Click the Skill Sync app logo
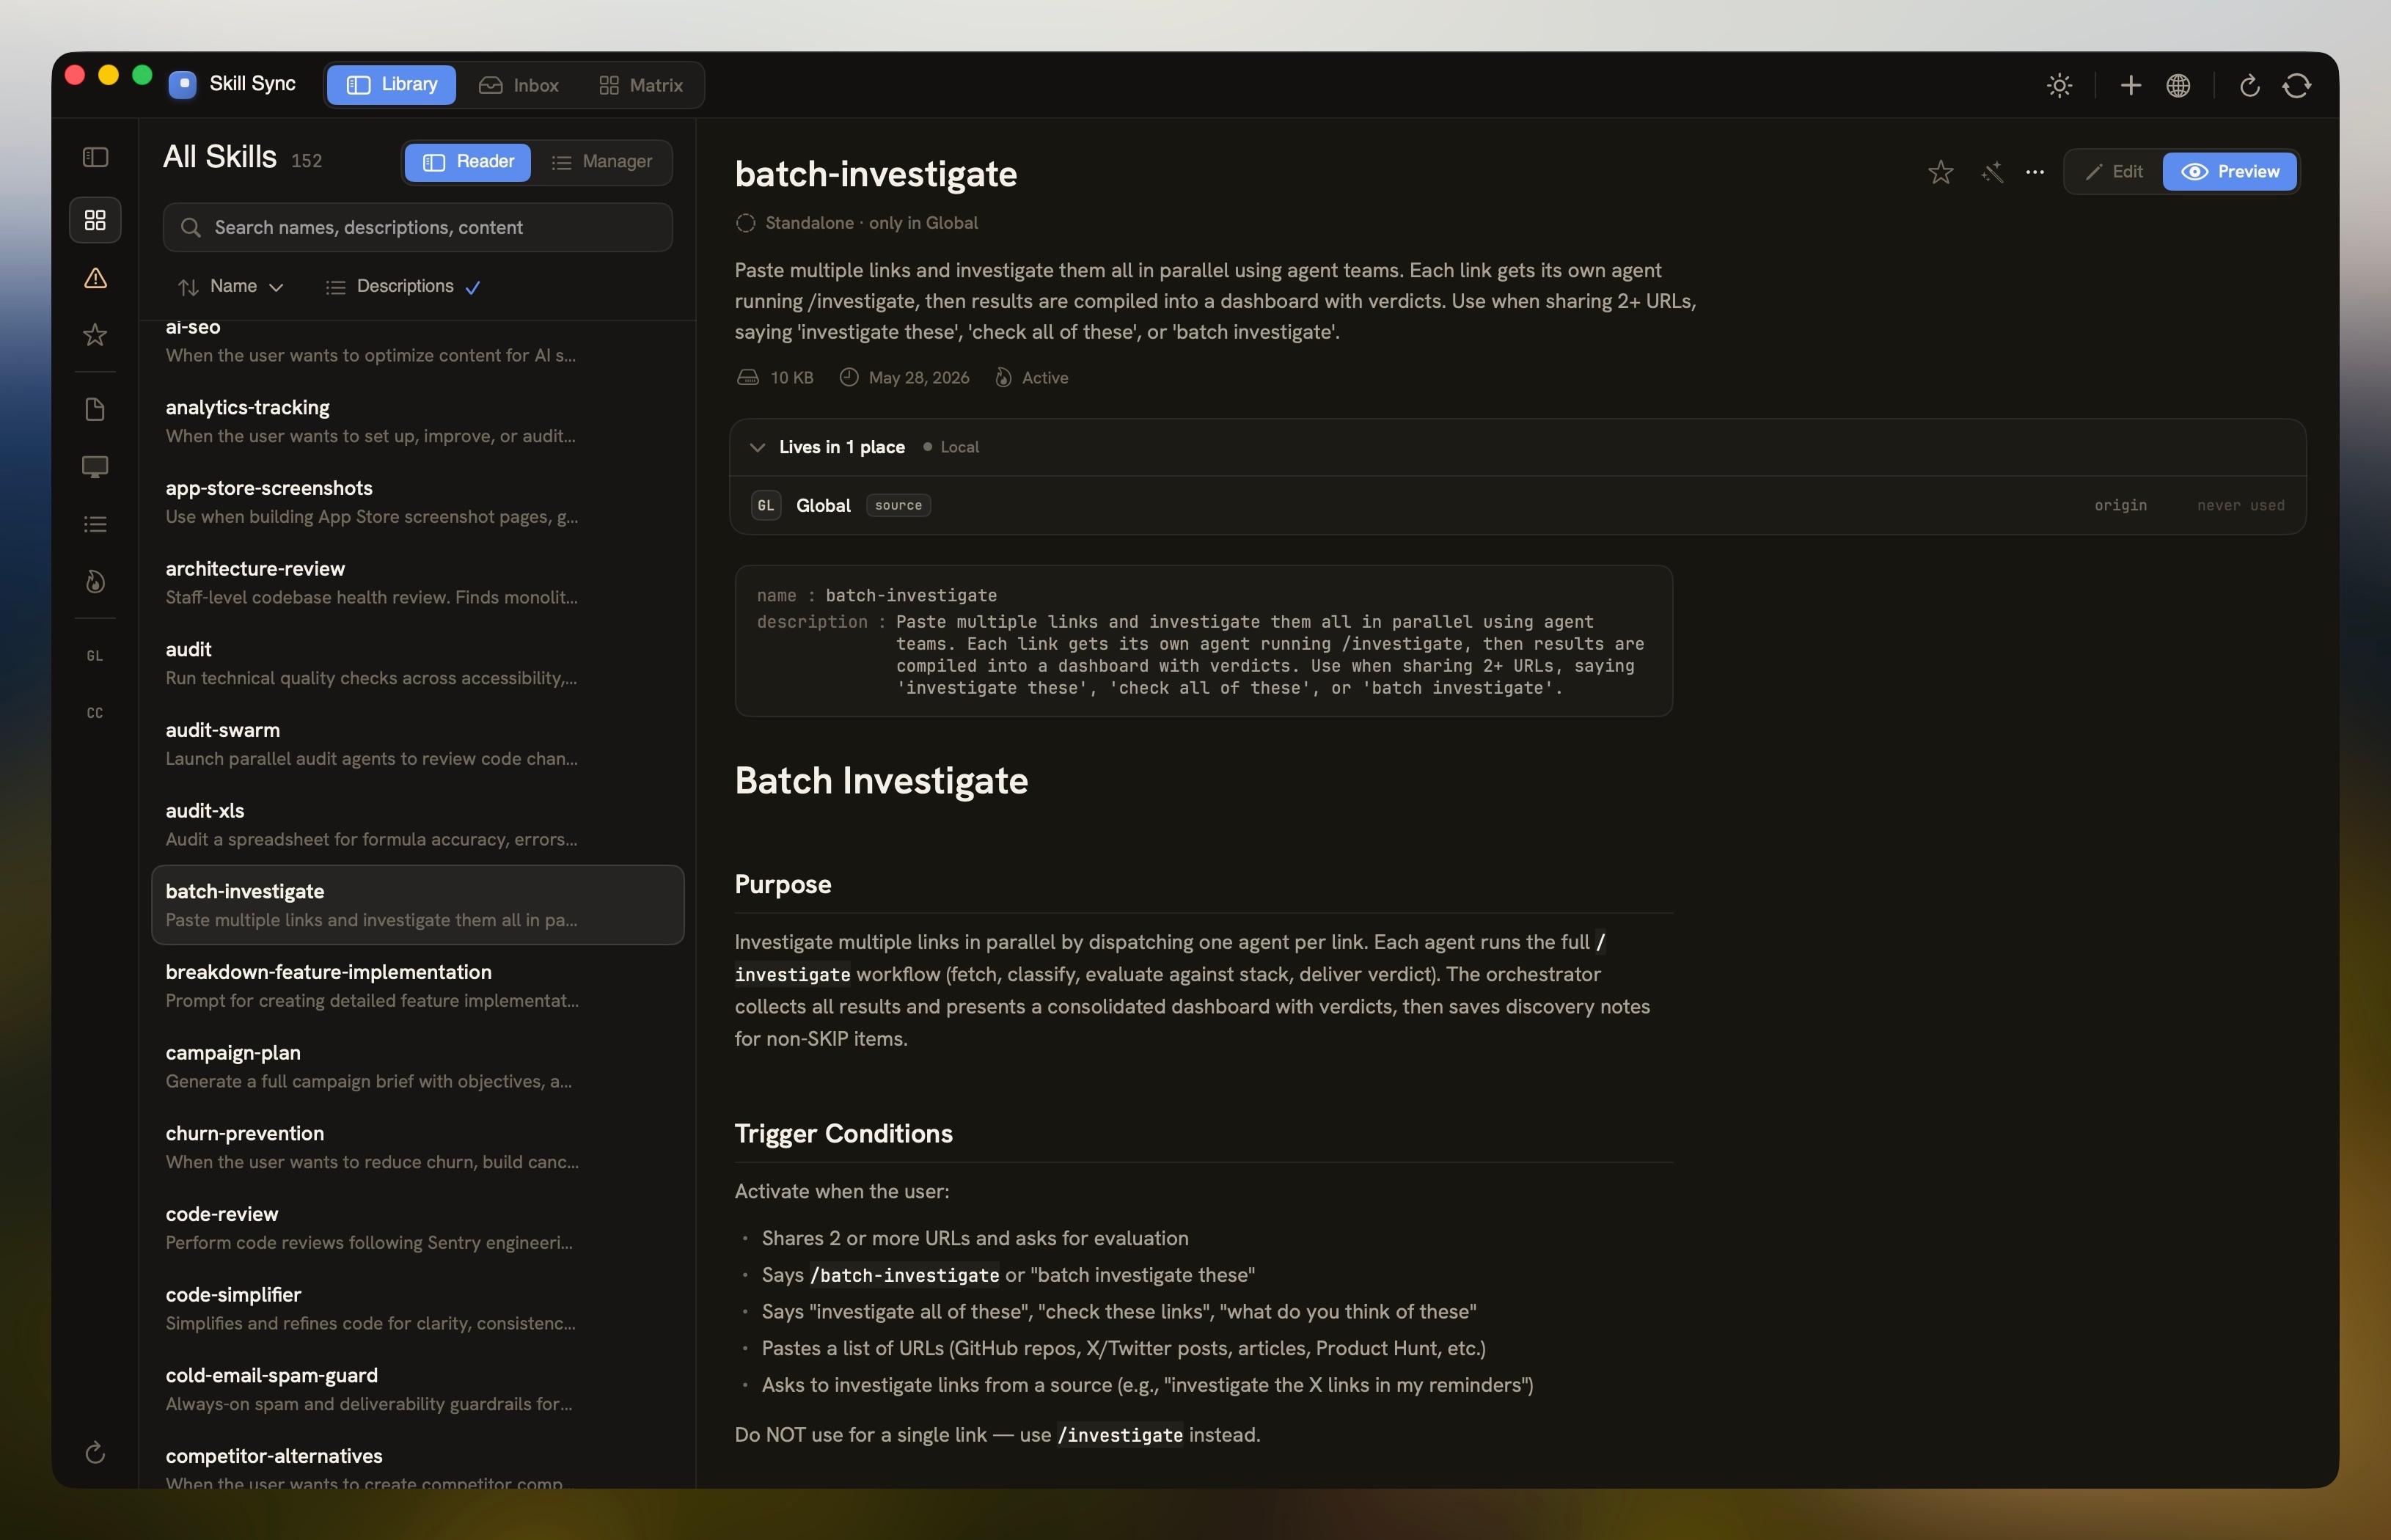The width and height of the screenshot is (2391, 1540). [182, 84]
